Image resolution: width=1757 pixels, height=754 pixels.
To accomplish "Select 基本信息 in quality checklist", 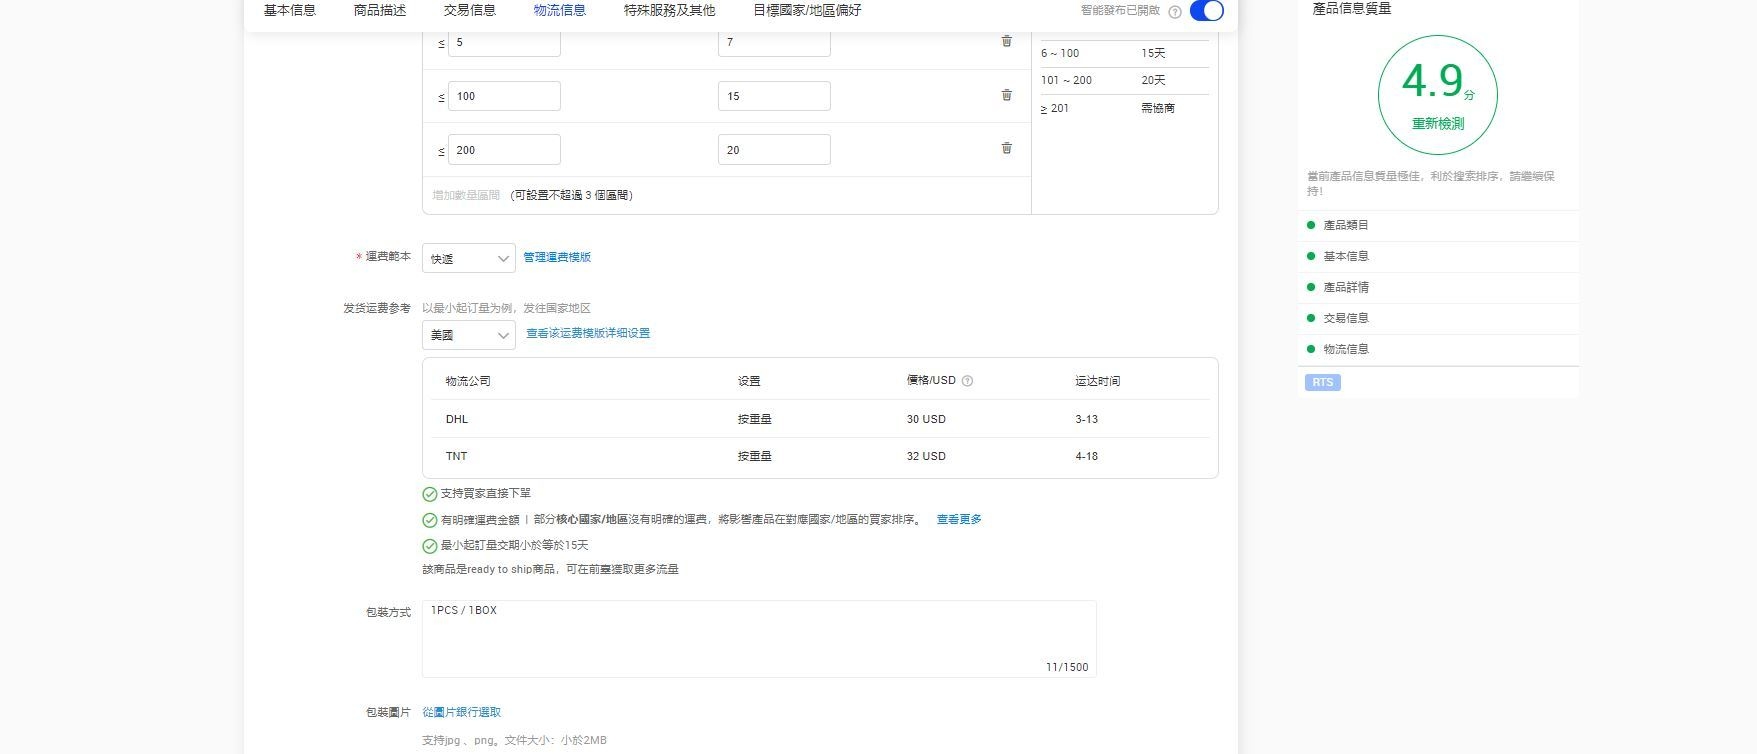I will pyautogui.click(x=1346, y=256).
